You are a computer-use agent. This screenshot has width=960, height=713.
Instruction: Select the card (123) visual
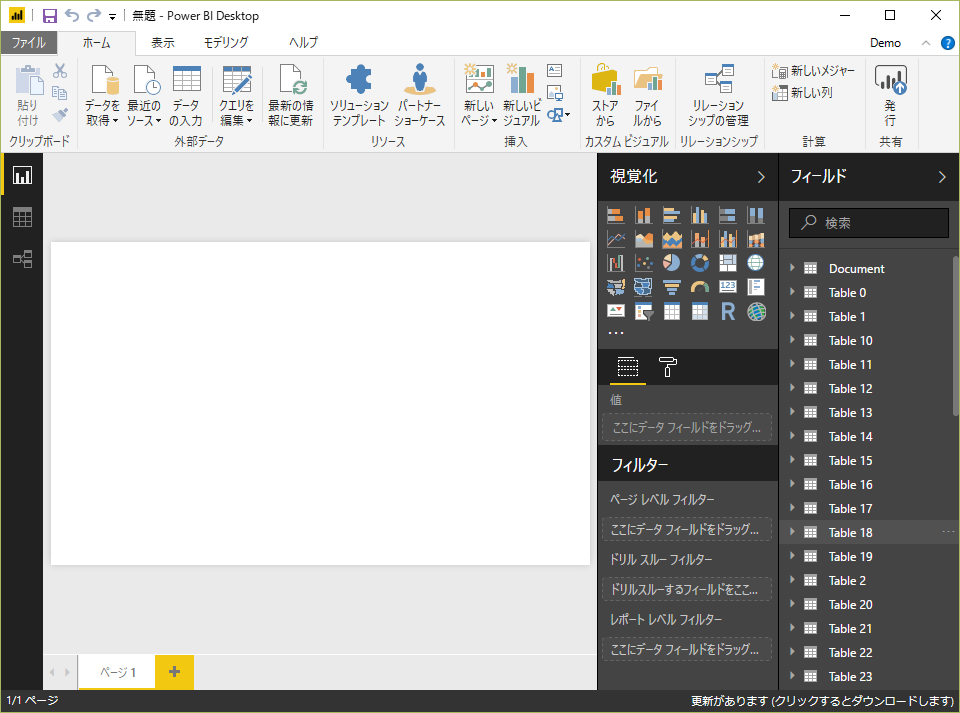pos(728,287)
